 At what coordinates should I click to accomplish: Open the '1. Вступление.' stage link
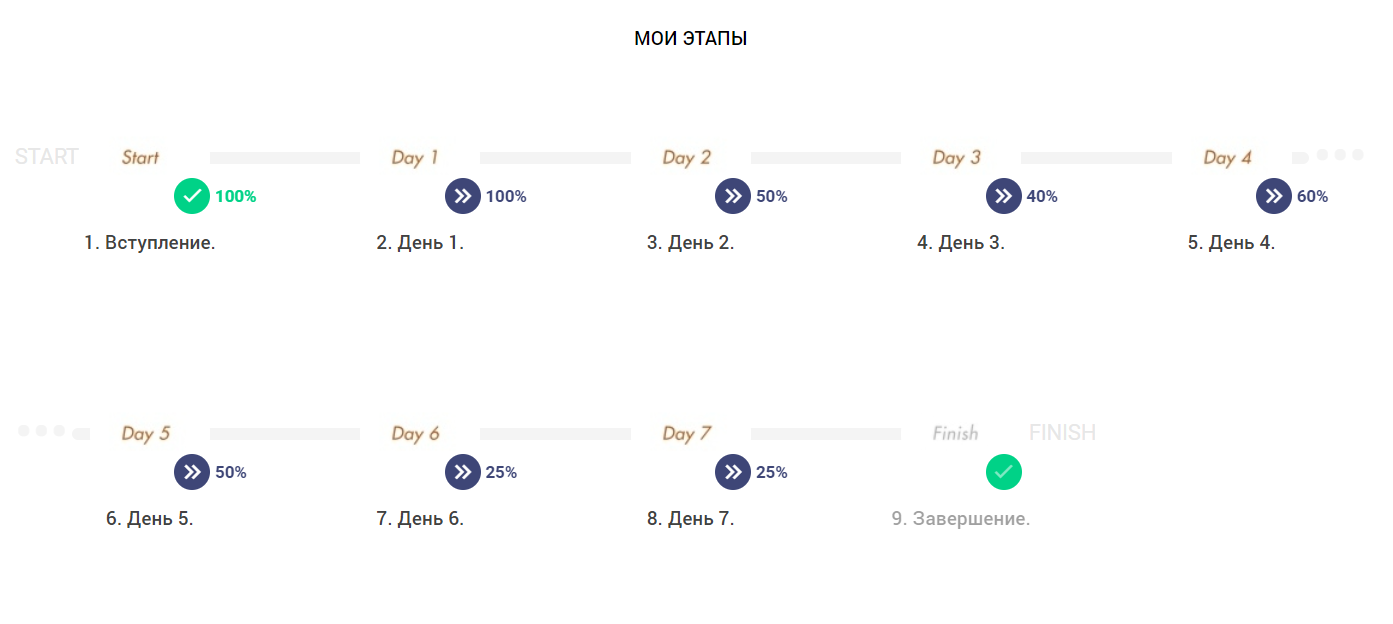click(x=150, y=243)
